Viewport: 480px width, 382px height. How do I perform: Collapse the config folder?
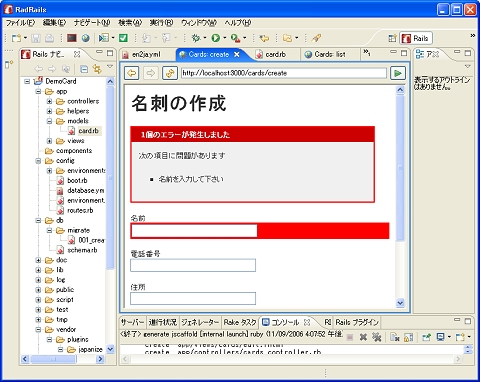[x=38, y=161]
